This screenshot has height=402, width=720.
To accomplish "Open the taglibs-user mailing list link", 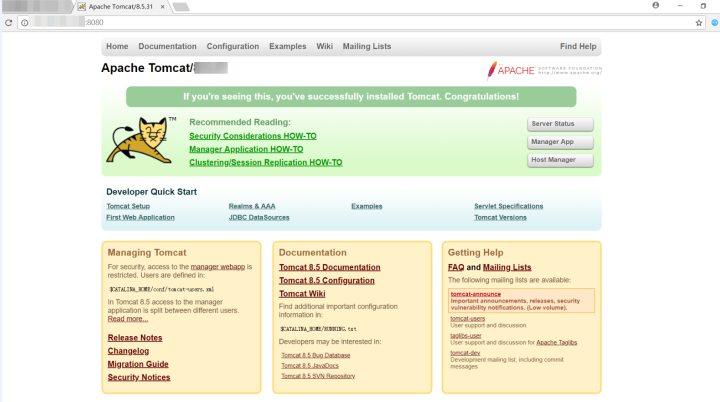I will click(466, 336).
